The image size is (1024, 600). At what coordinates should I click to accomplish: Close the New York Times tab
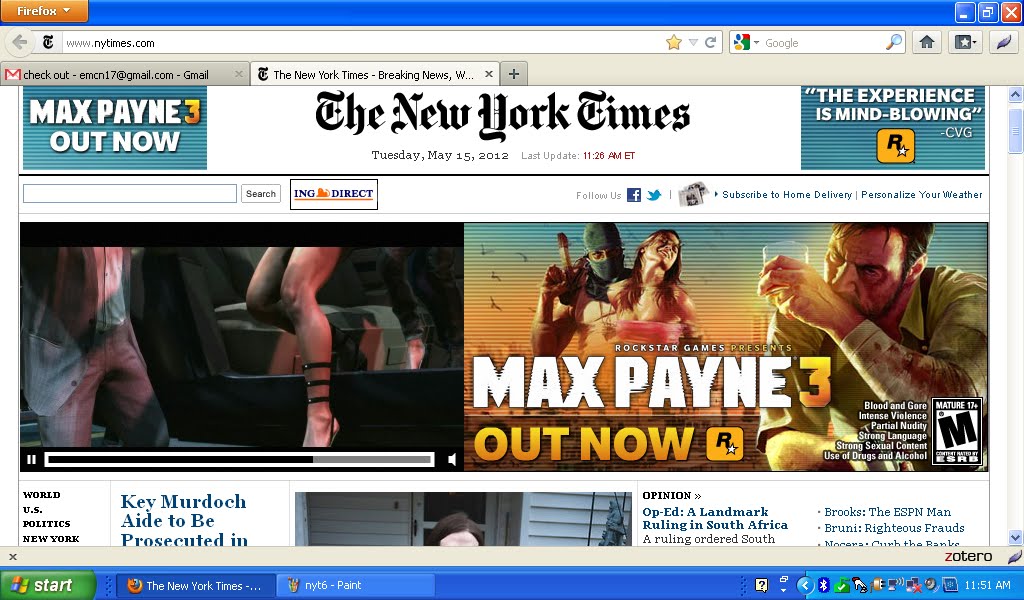pos(488,74)
